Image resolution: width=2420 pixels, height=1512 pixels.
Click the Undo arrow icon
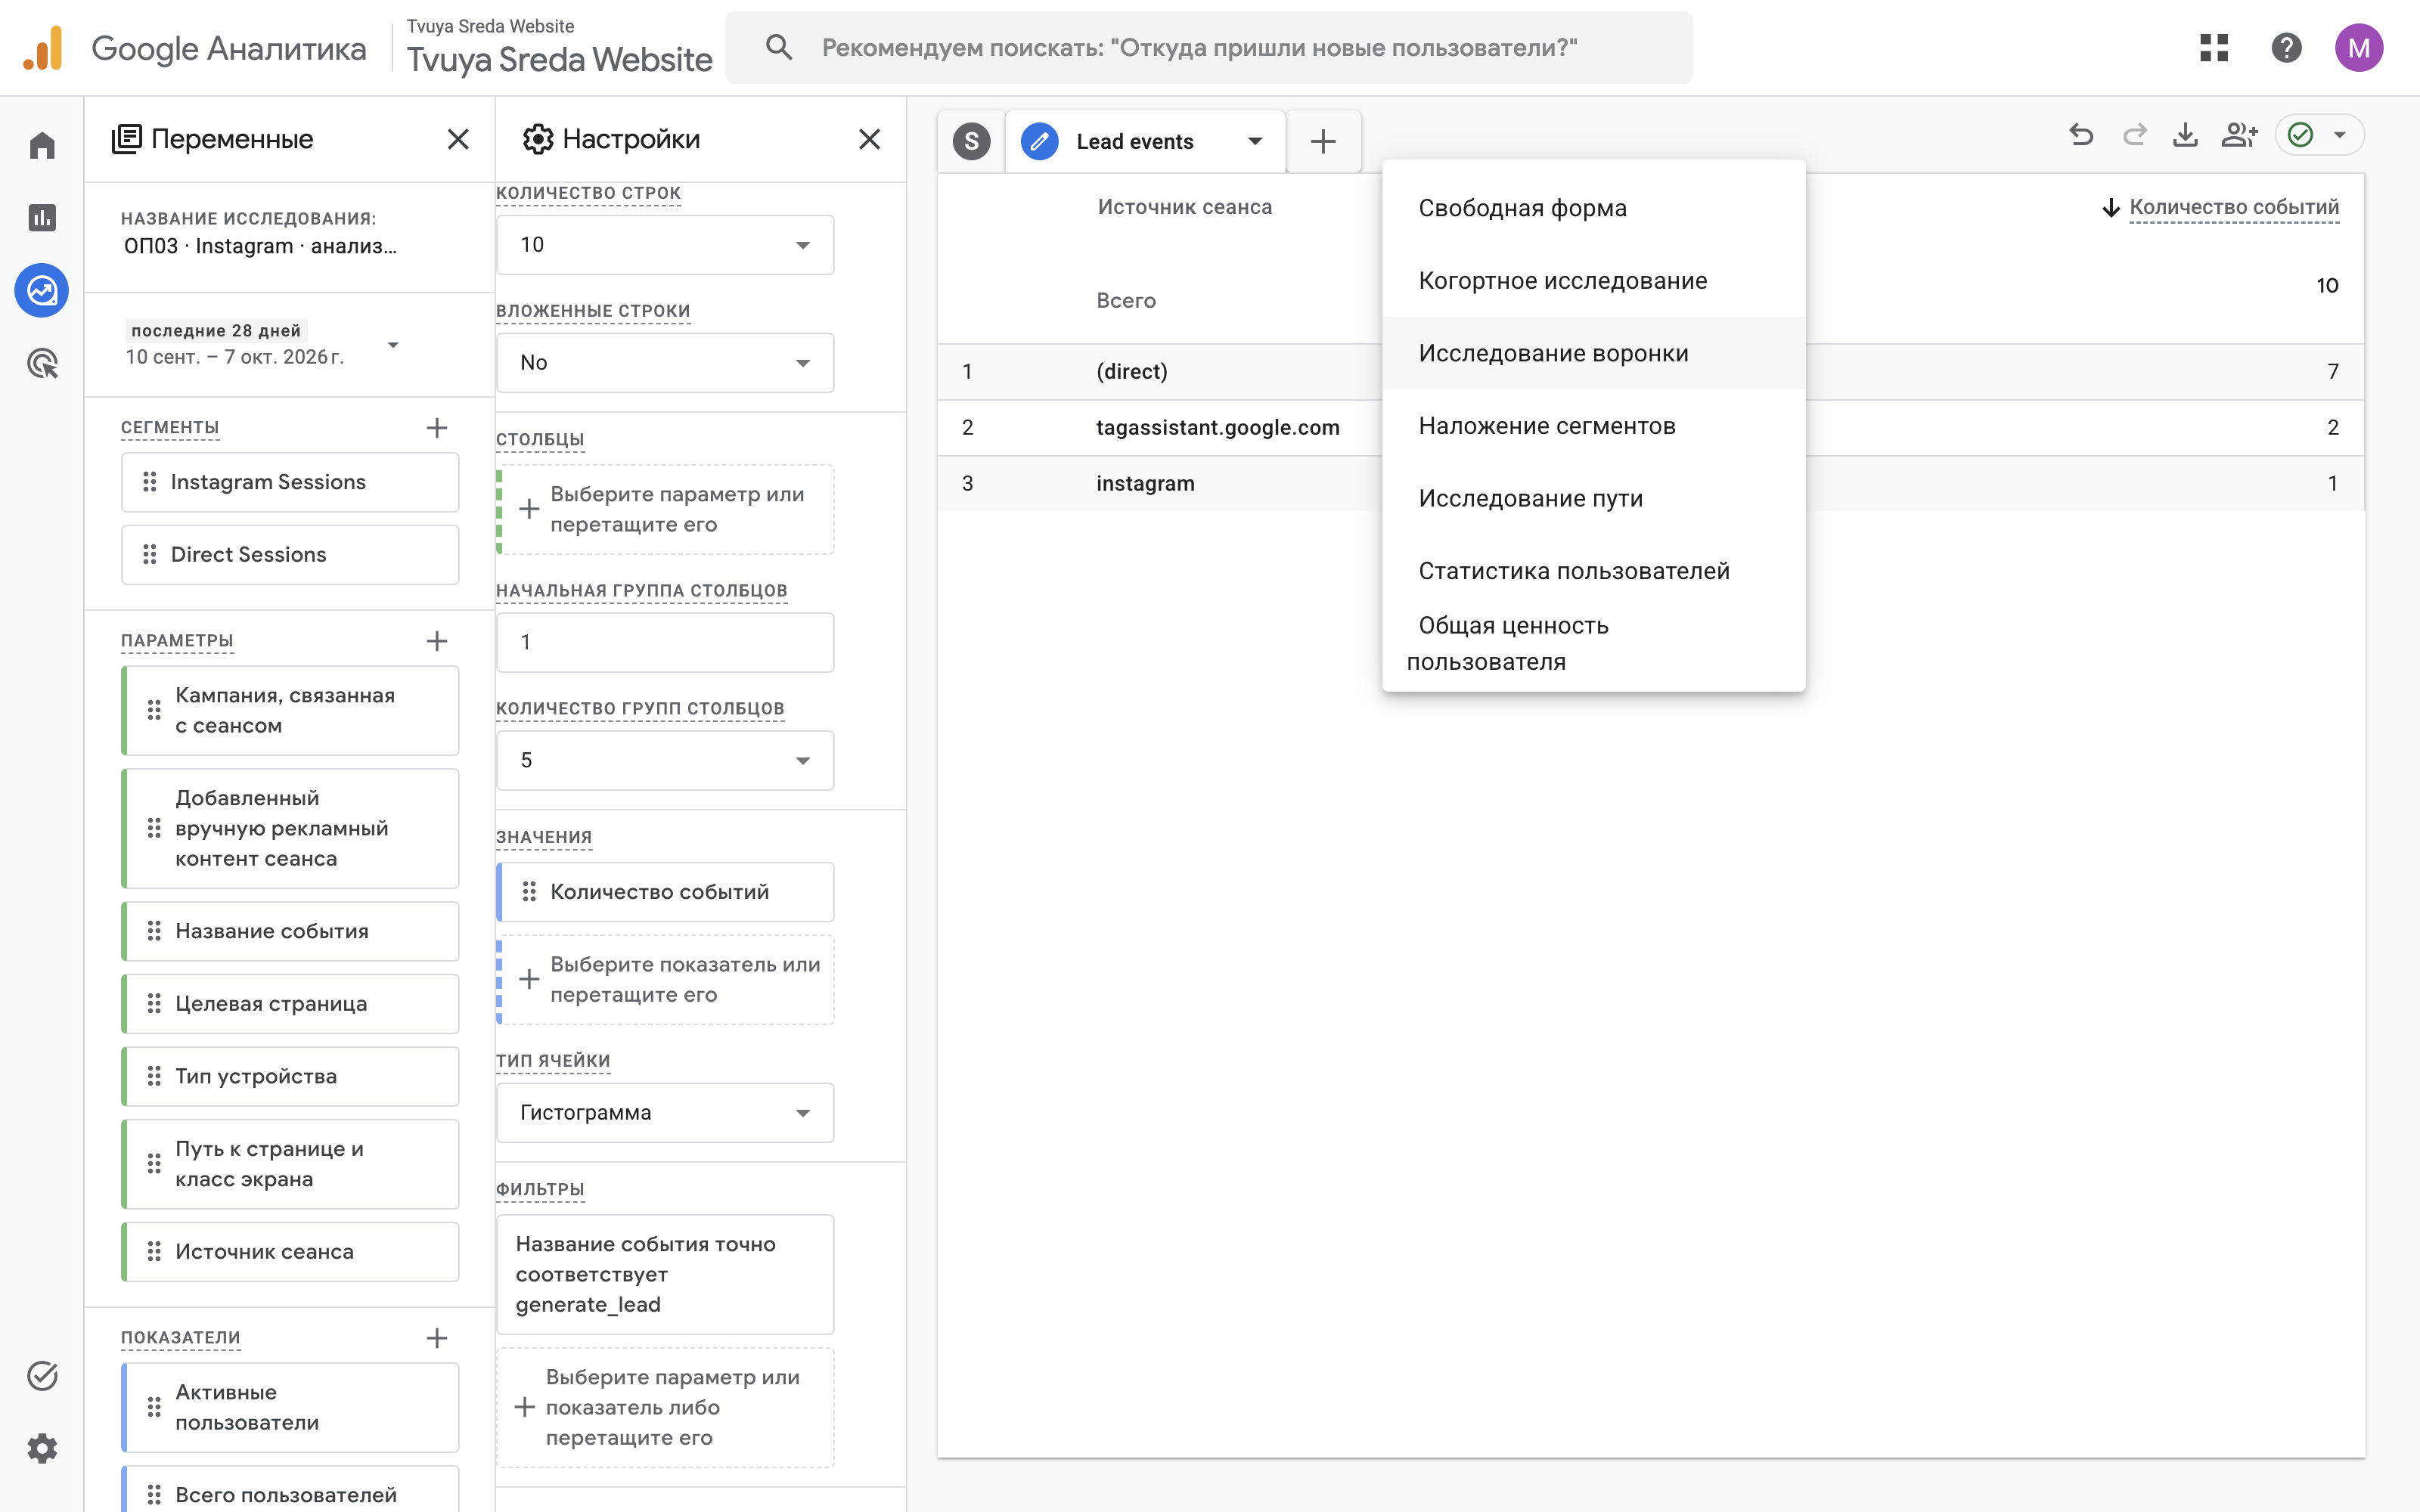tap(2081, 135)
